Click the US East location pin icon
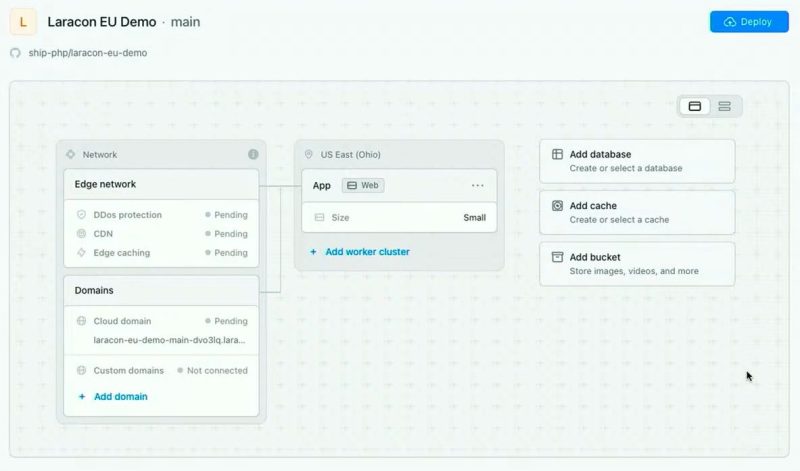This screenshot has width=800, height=471. (309, 155)
